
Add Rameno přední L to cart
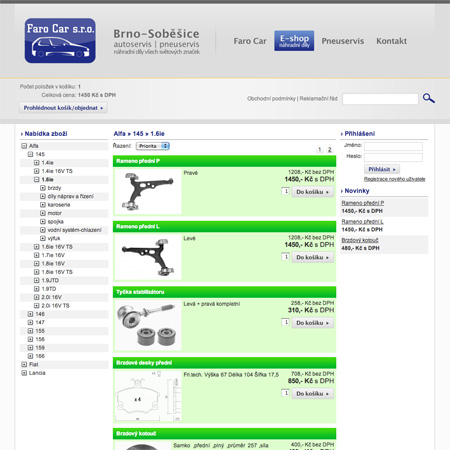coord(312,257)
